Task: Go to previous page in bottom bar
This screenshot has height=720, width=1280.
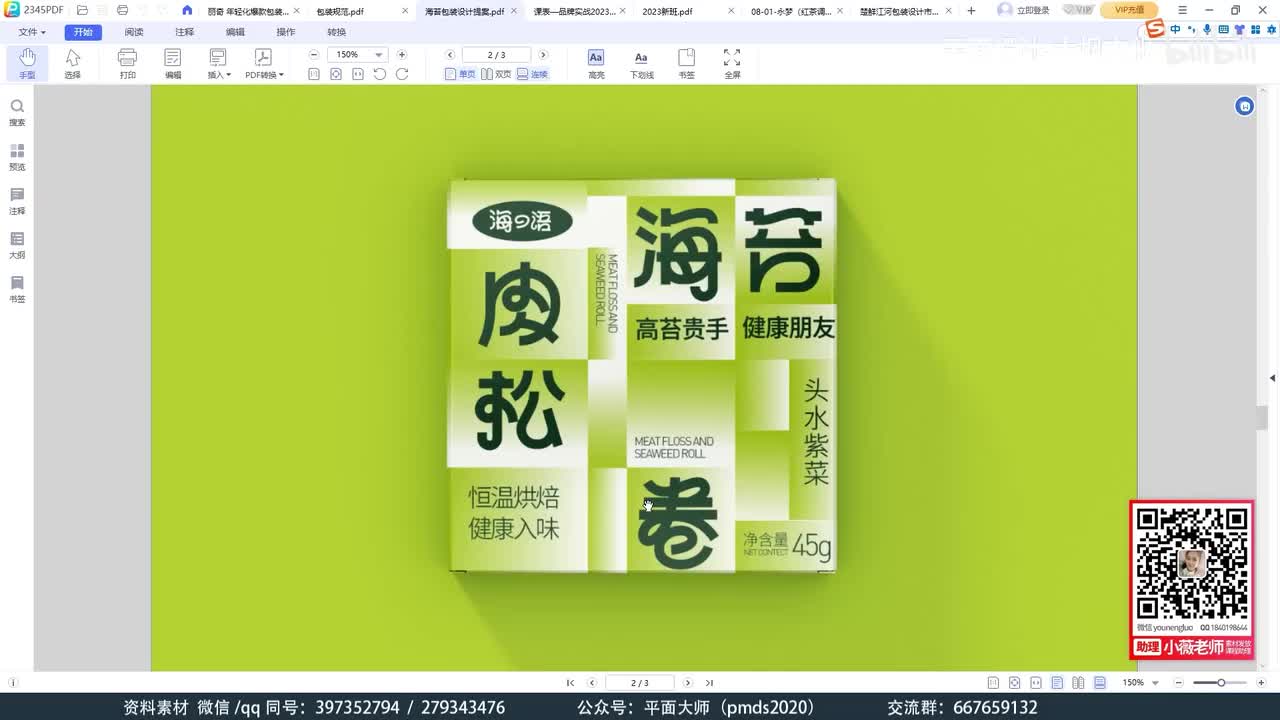Action: (592, 683)
